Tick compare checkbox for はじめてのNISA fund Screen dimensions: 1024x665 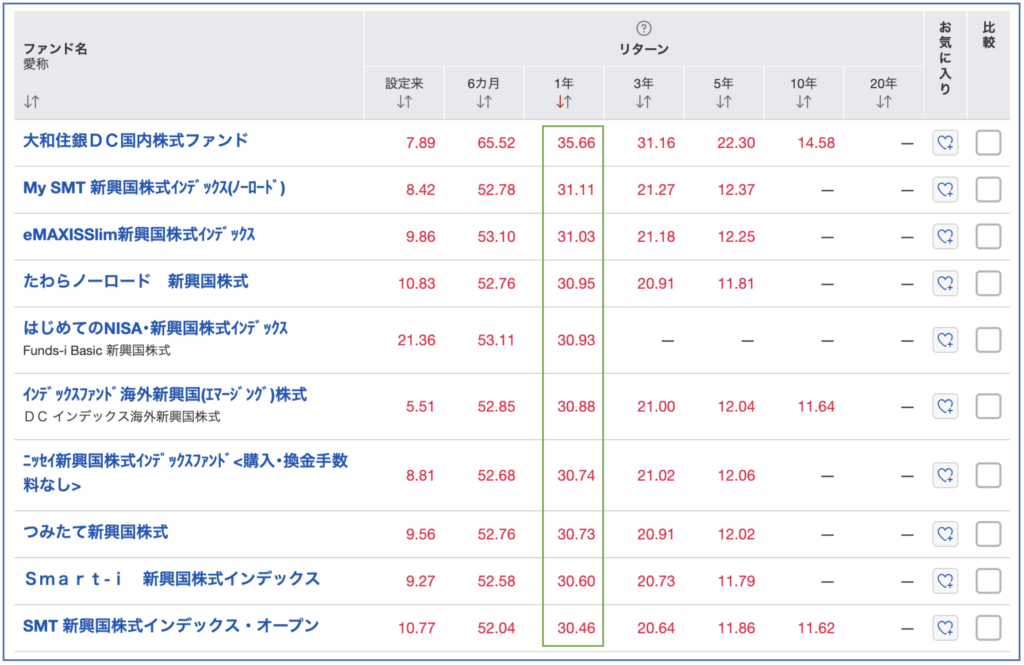(988, 340)
